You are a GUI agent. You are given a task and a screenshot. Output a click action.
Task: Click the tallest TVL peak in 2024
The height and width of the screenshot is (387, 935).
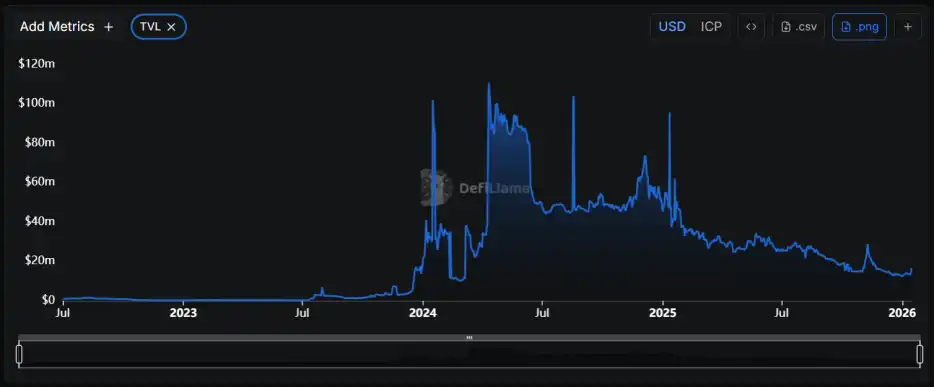(489, 84)
